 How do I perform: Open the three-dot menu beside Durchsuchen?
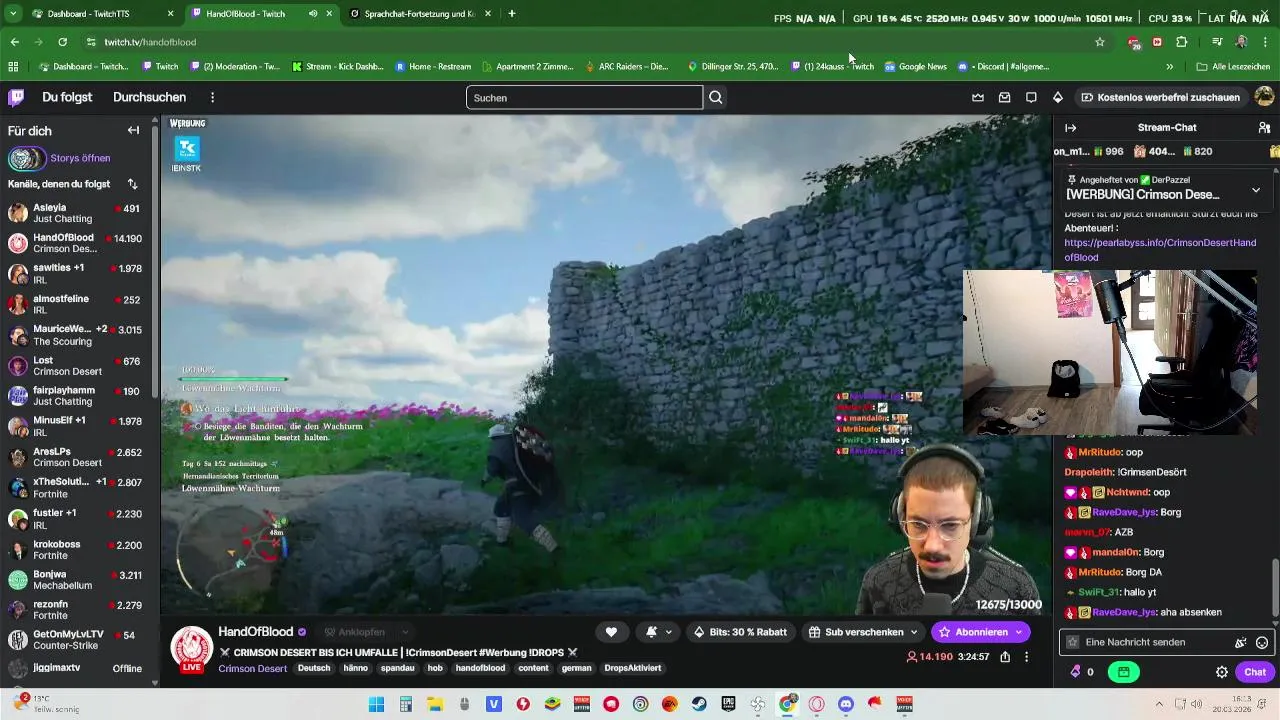tap(212, 97)
